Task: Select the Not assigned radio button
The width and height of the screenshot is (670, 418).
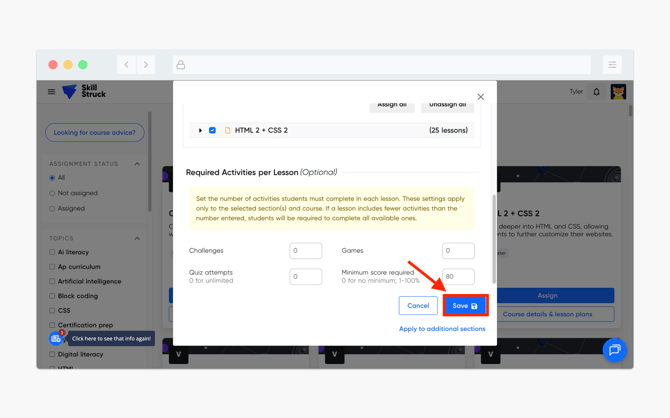Action: coord(53,193)
